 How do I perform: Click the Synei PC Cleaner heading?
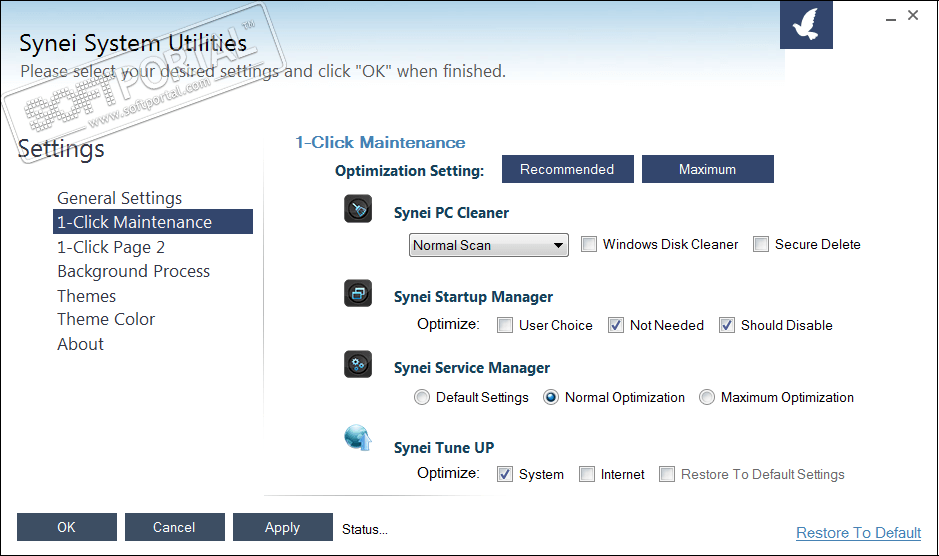pyautogui.click(x=452, y=213)
